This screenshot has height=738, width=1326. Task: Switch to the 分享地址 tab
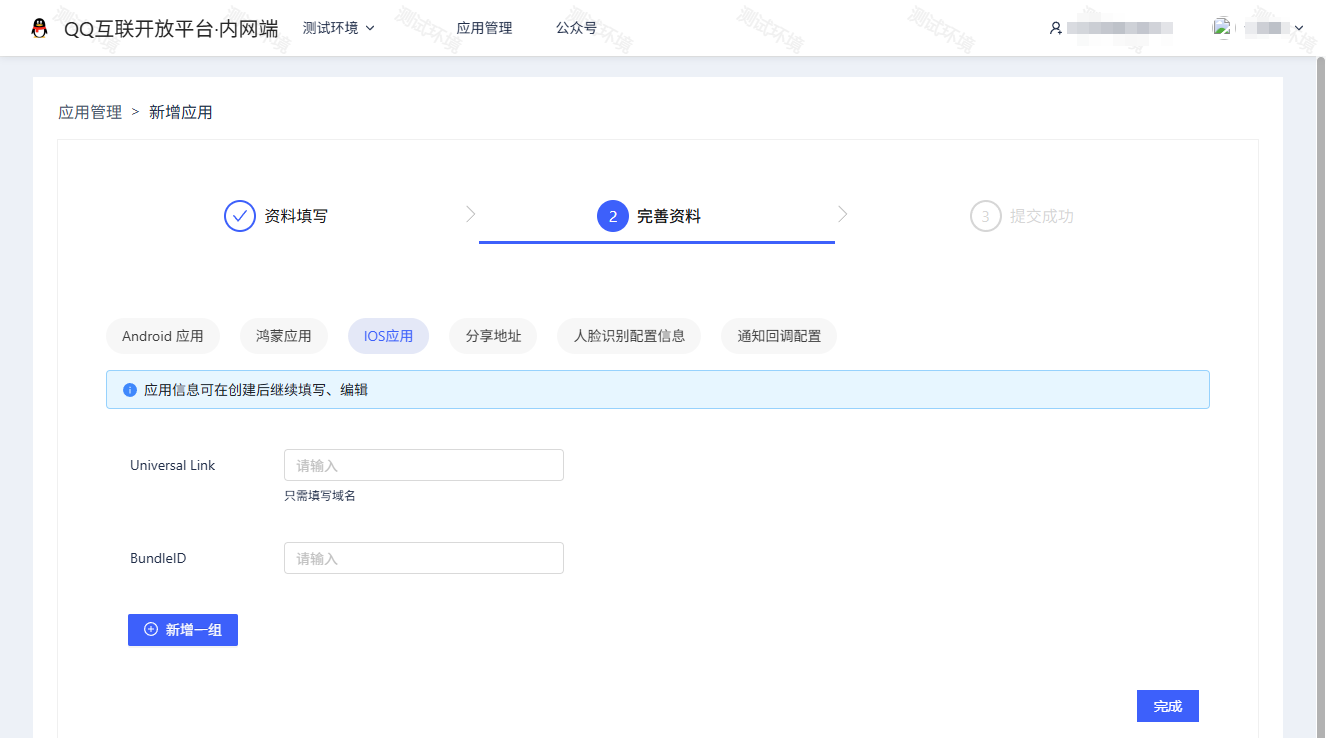(494, 336)
